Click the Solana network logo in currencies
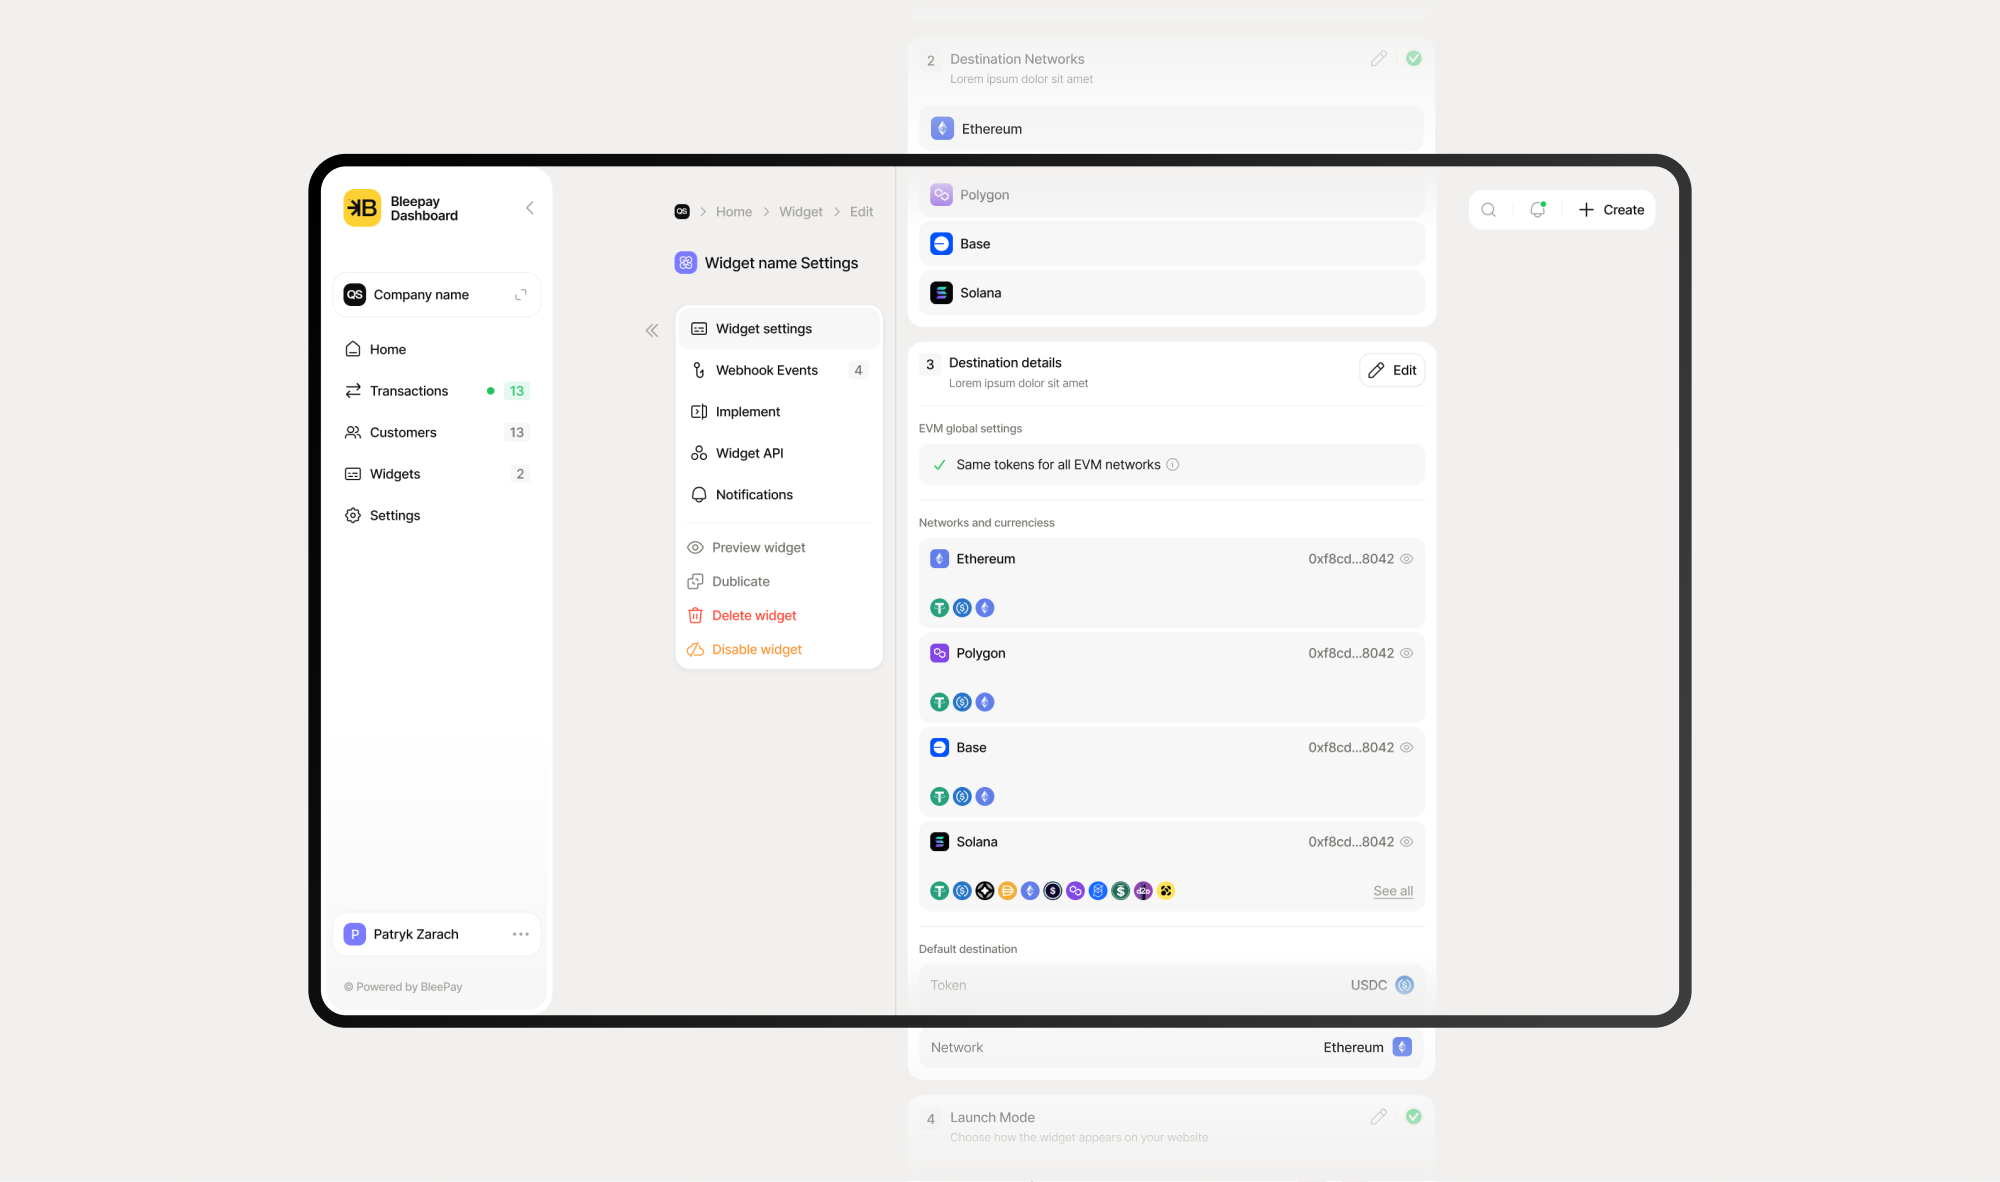 tap(939, 842)
